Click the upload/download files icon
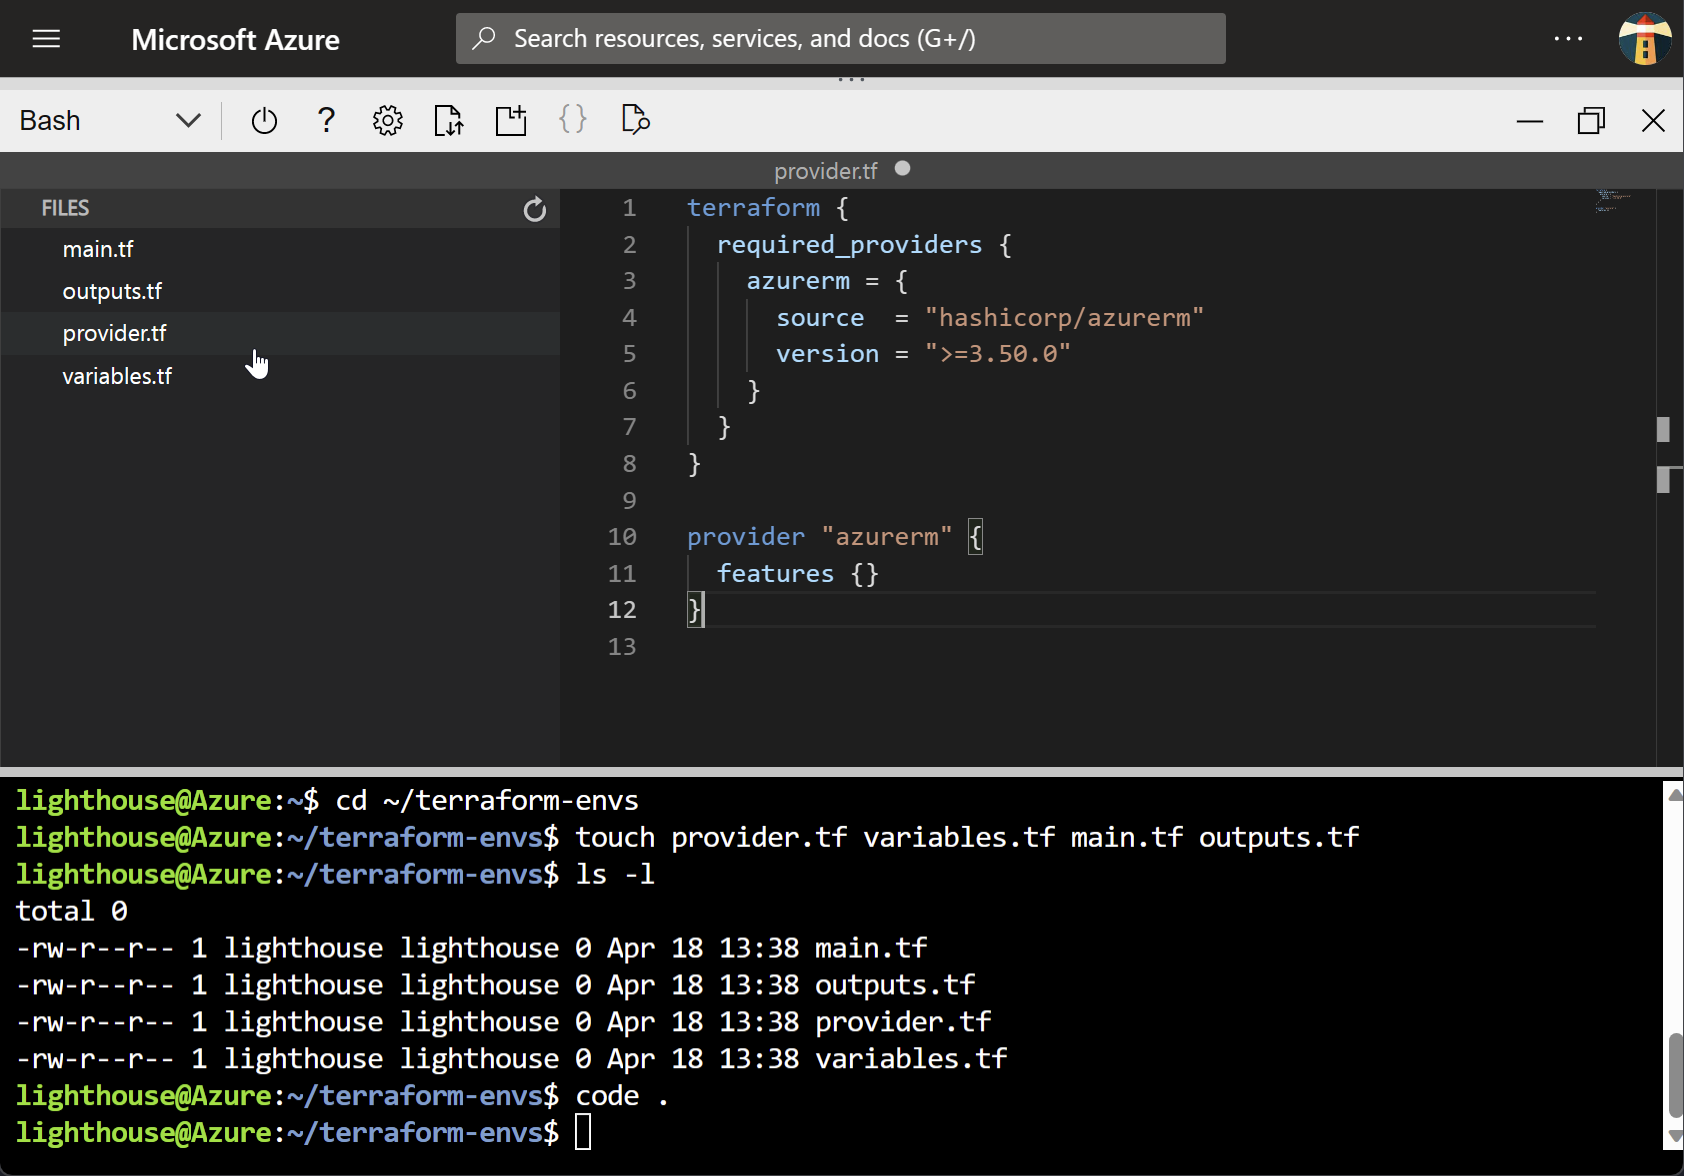 (x=449, y=121)
